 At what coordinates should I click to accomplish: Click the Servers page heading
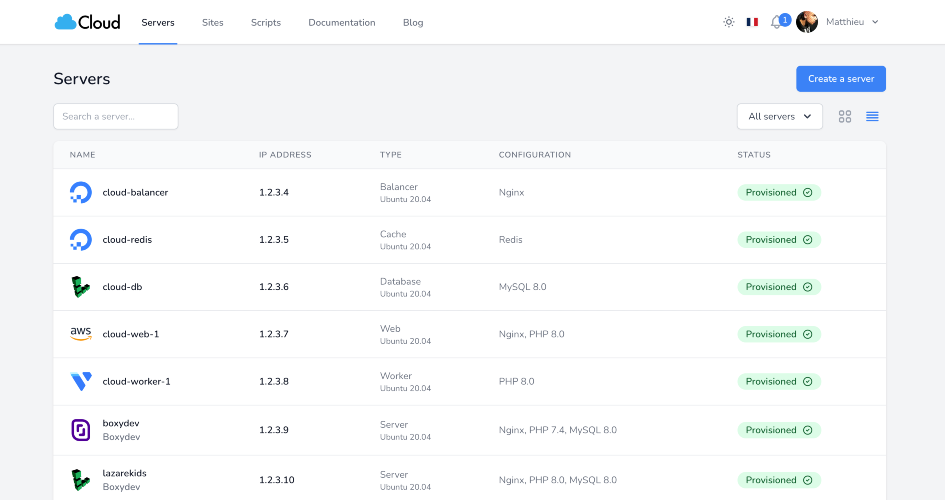[x=81, y=79]
